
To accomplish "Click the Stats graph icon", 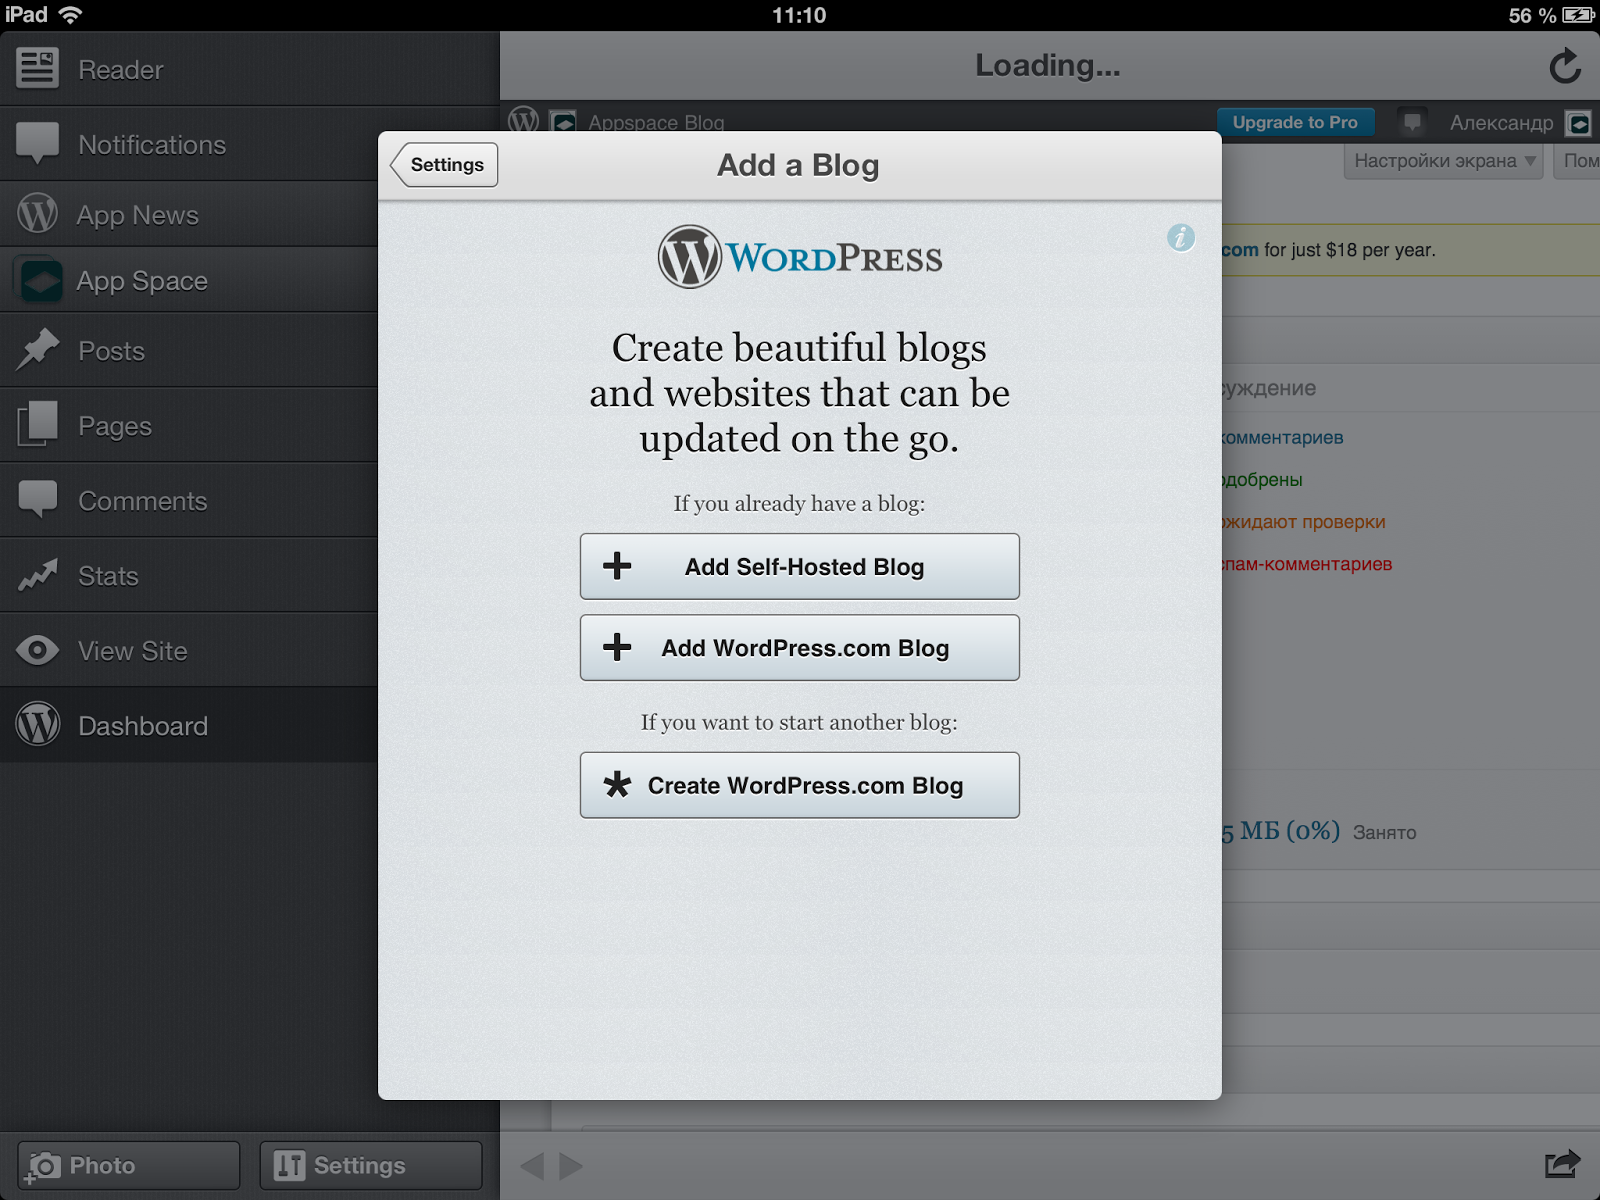I will 38,574.
